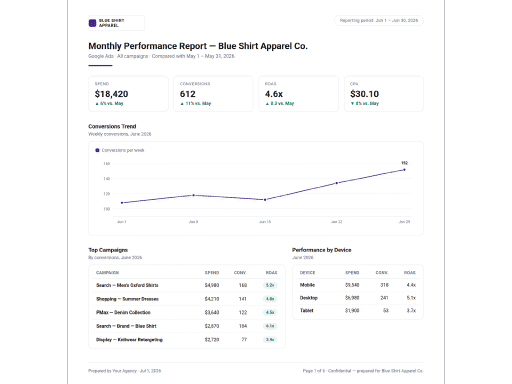Viewport: 512px width, 384px height.
Task: Click the Prepared by Your Agency footer
Action: coord(125,371)
